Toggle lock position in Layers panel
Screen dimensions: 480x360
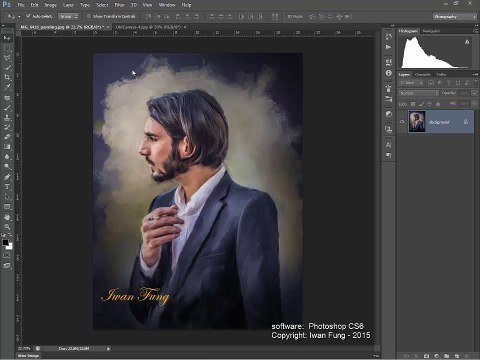(430, 104)
